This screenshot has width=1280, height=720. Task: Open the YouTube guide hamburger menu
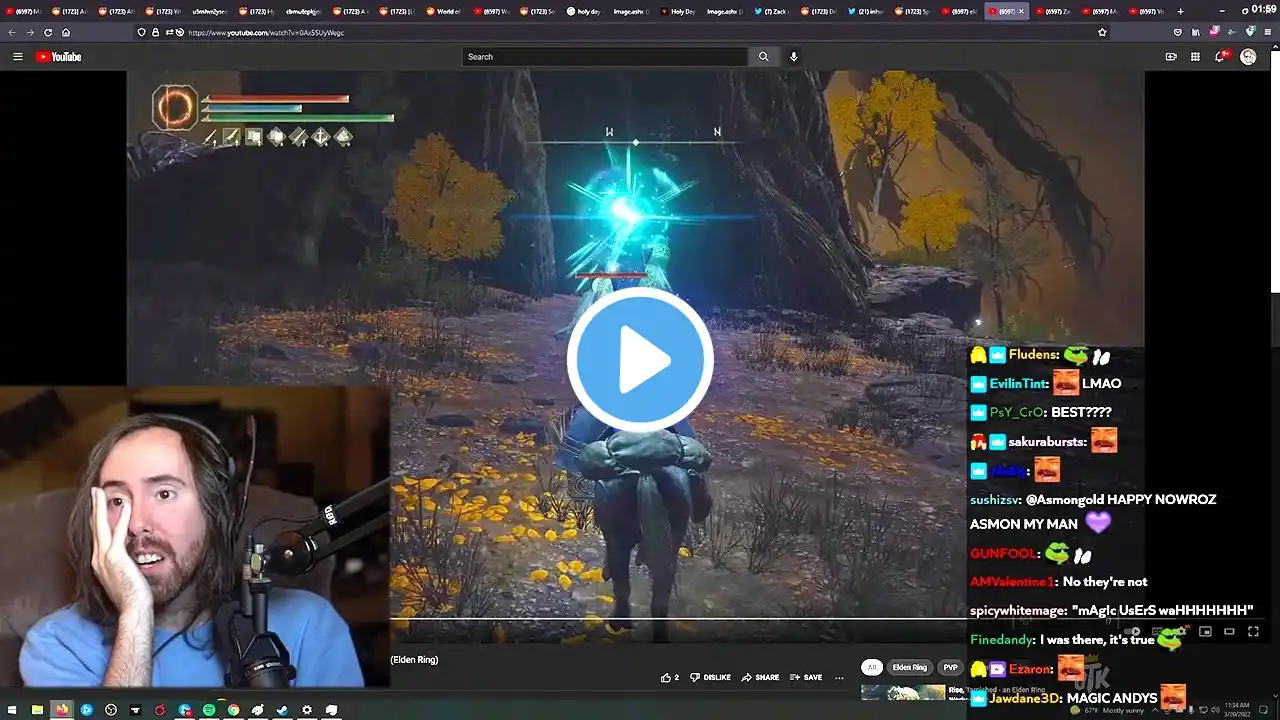[x=17, y=57]
